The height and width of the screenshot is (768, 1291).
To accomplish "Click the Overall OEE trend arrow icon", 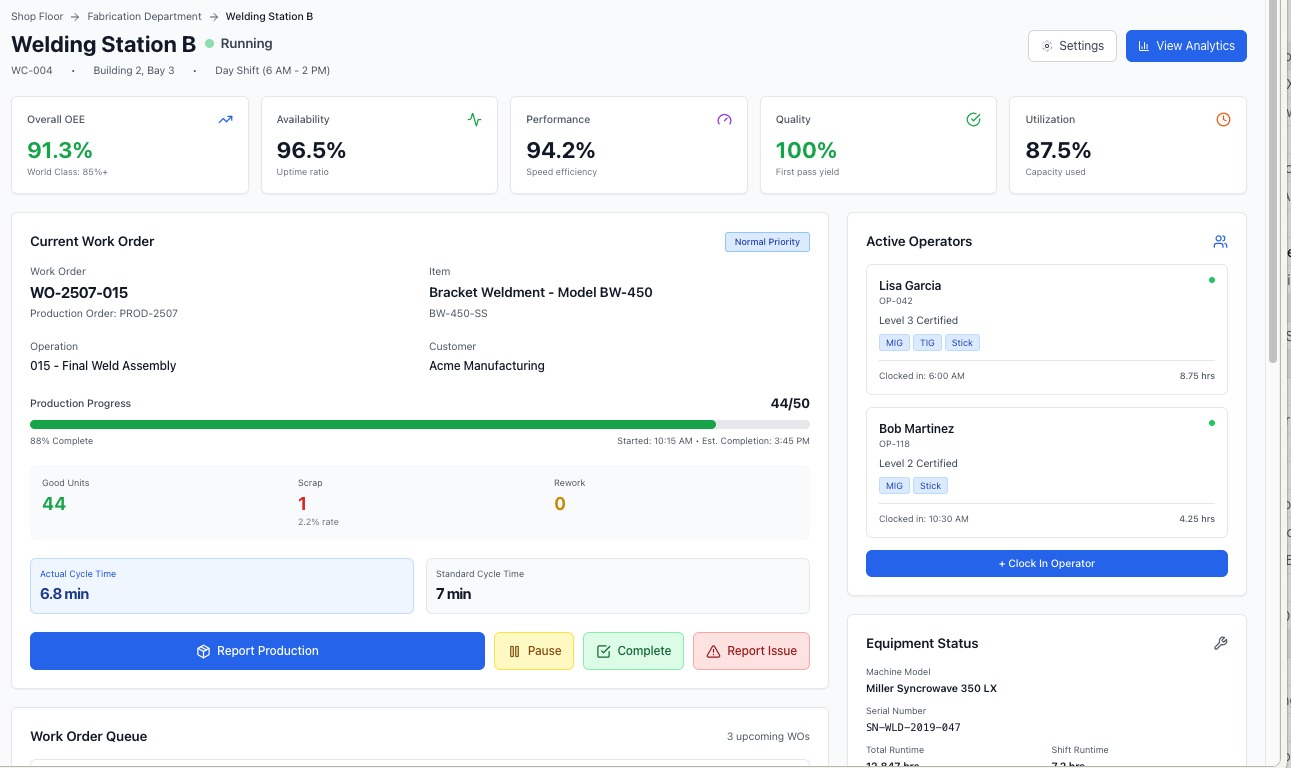I will (226, 120).
